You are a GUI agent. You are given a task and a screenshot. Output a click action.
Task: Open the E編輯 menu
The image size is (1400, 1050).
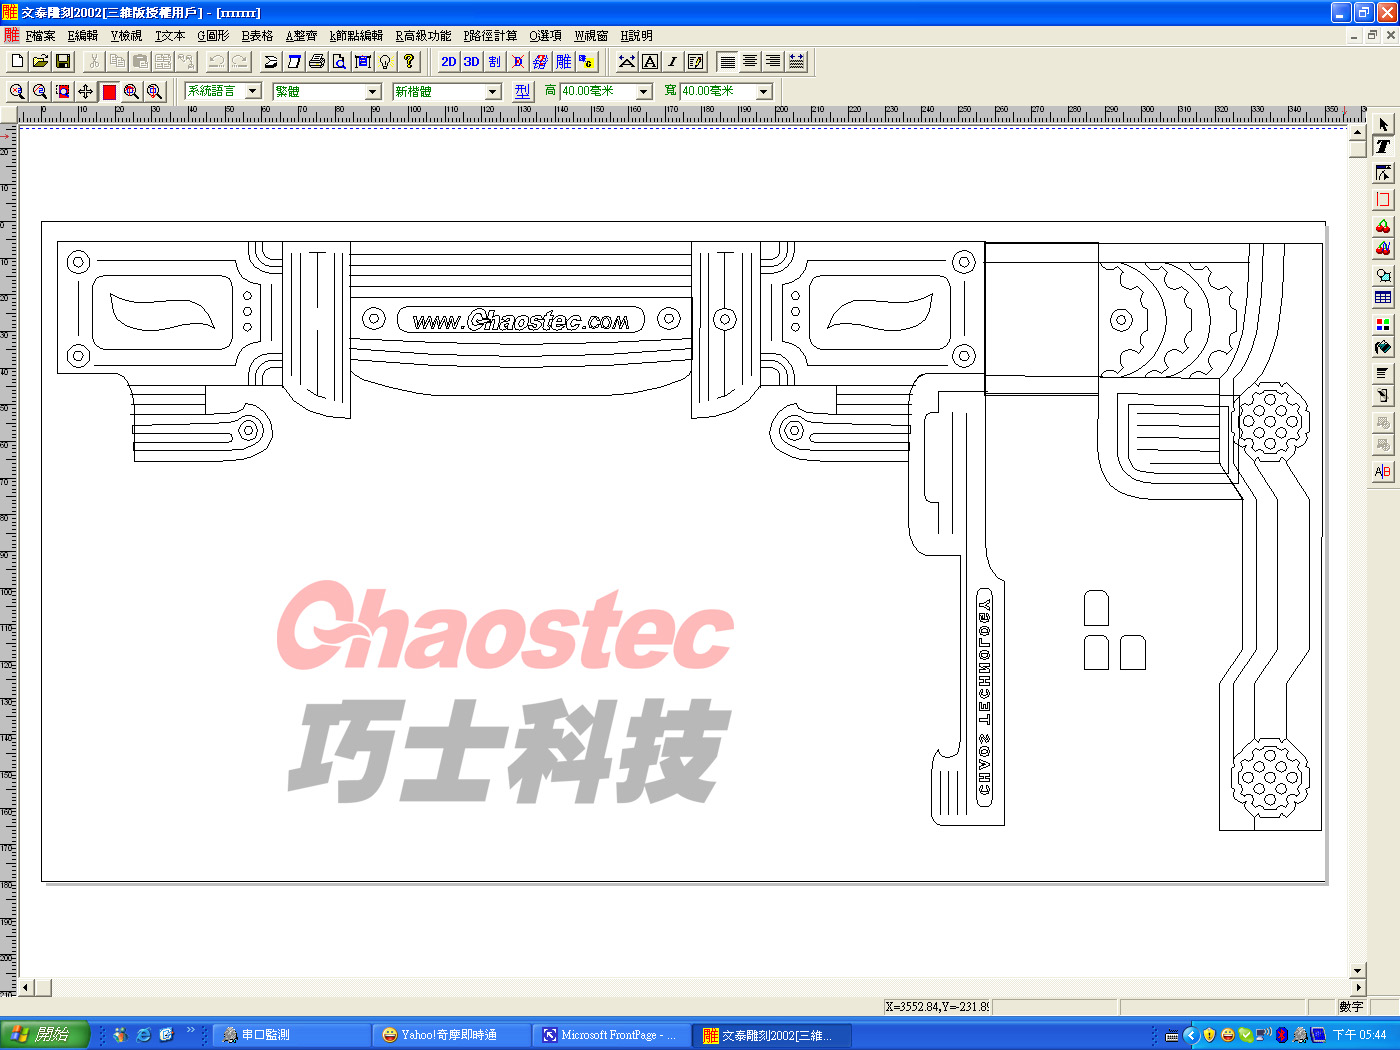[83, 36]
